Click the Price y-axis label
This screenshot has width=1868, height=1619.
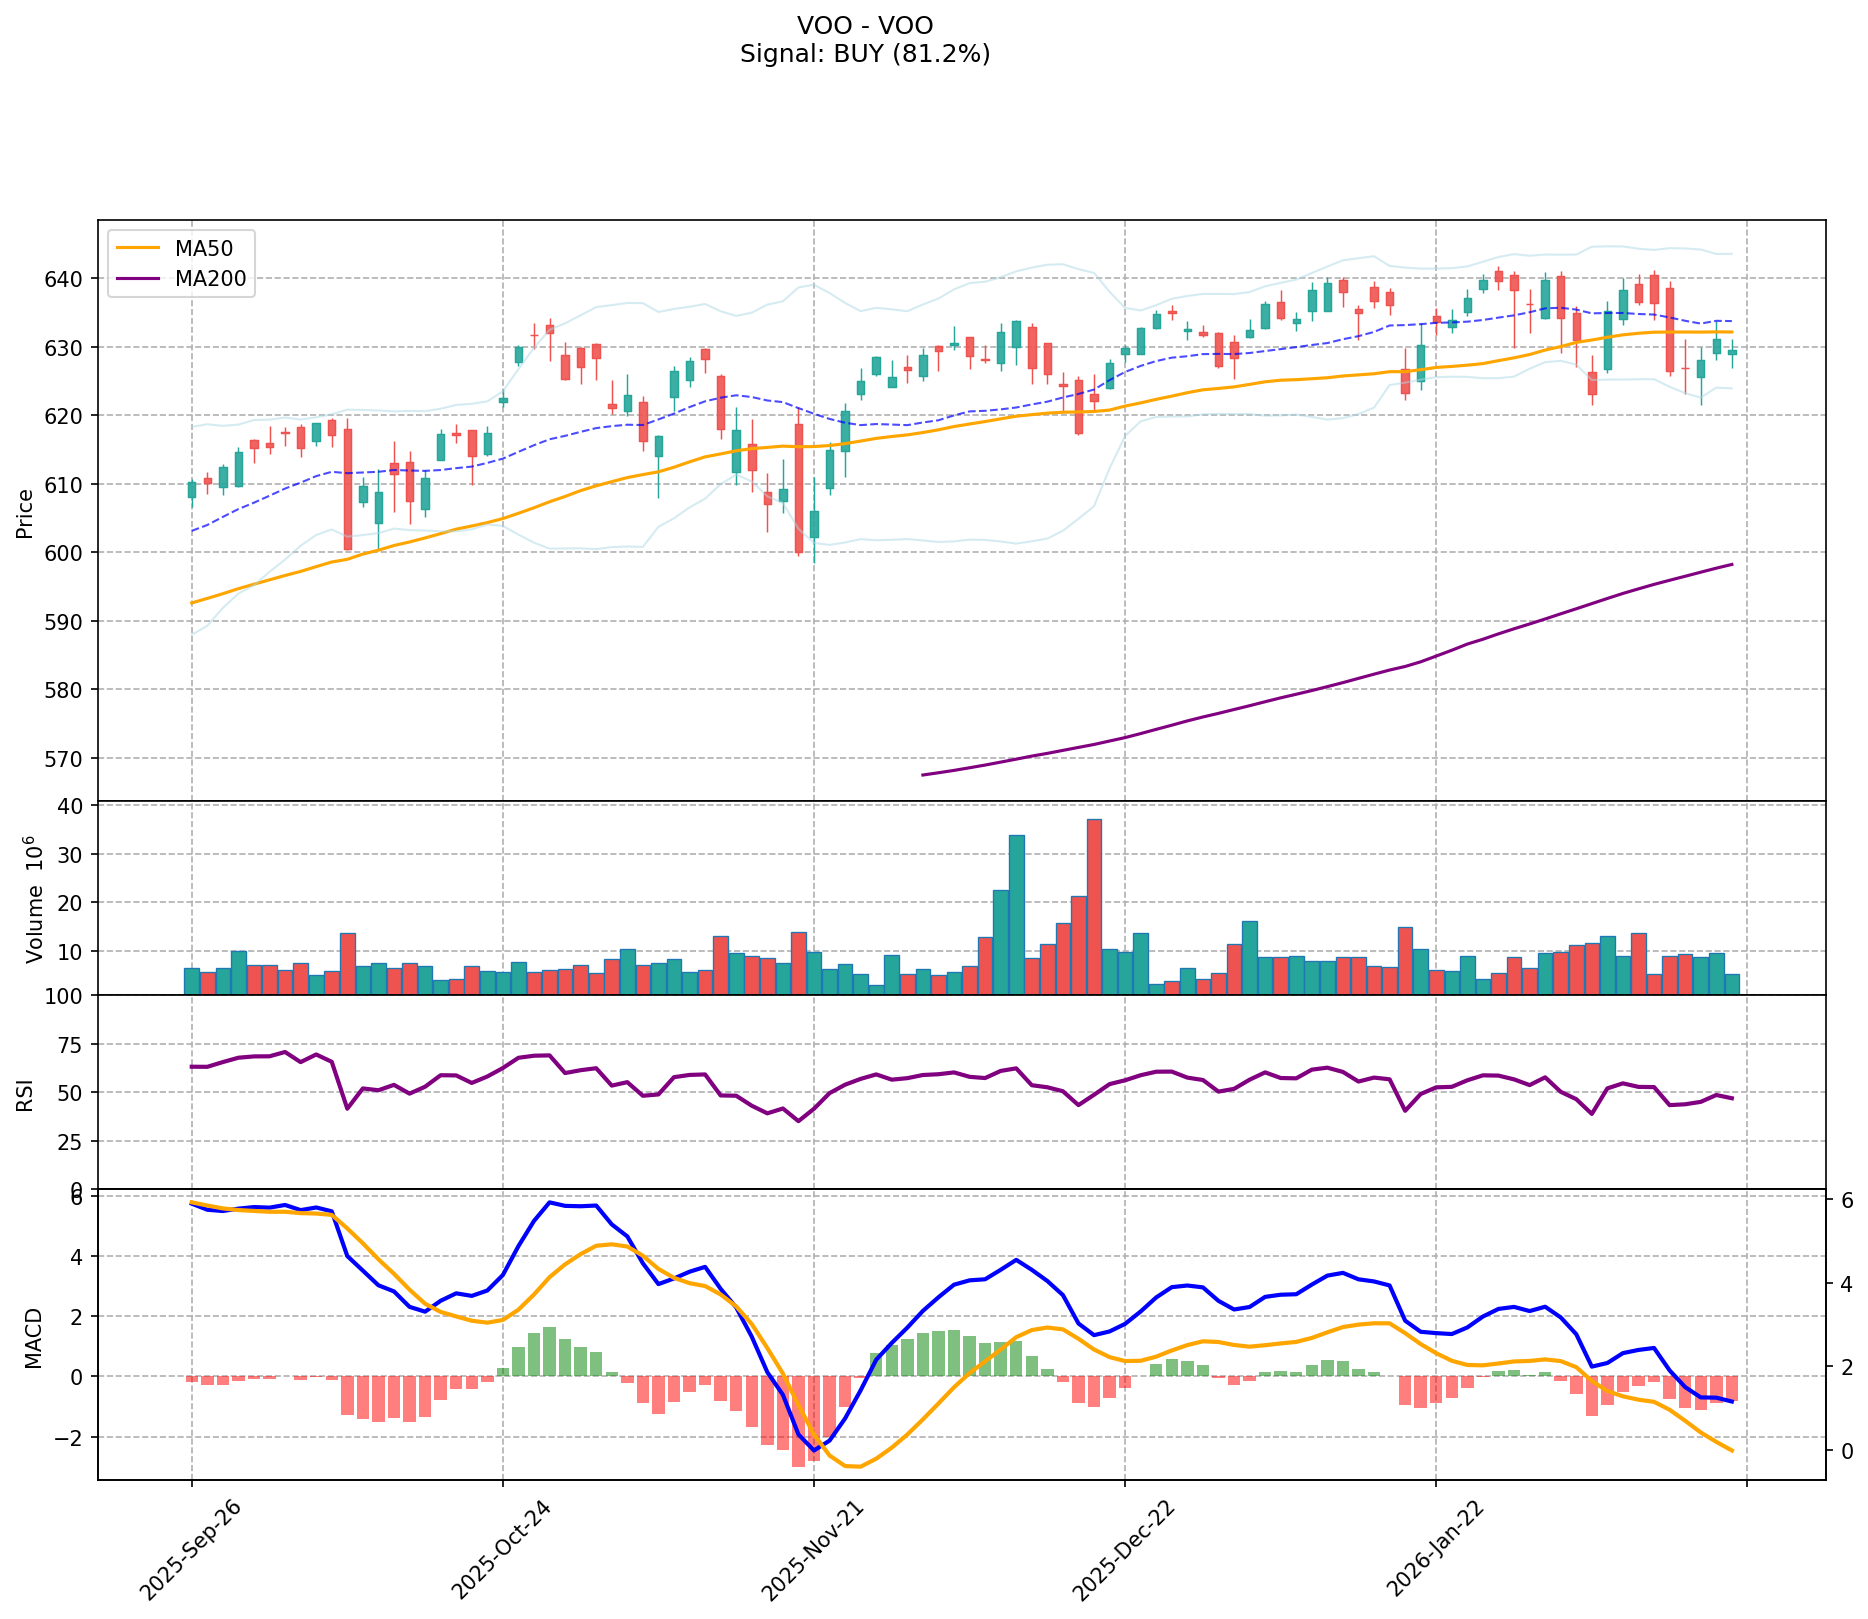(25, 513)
